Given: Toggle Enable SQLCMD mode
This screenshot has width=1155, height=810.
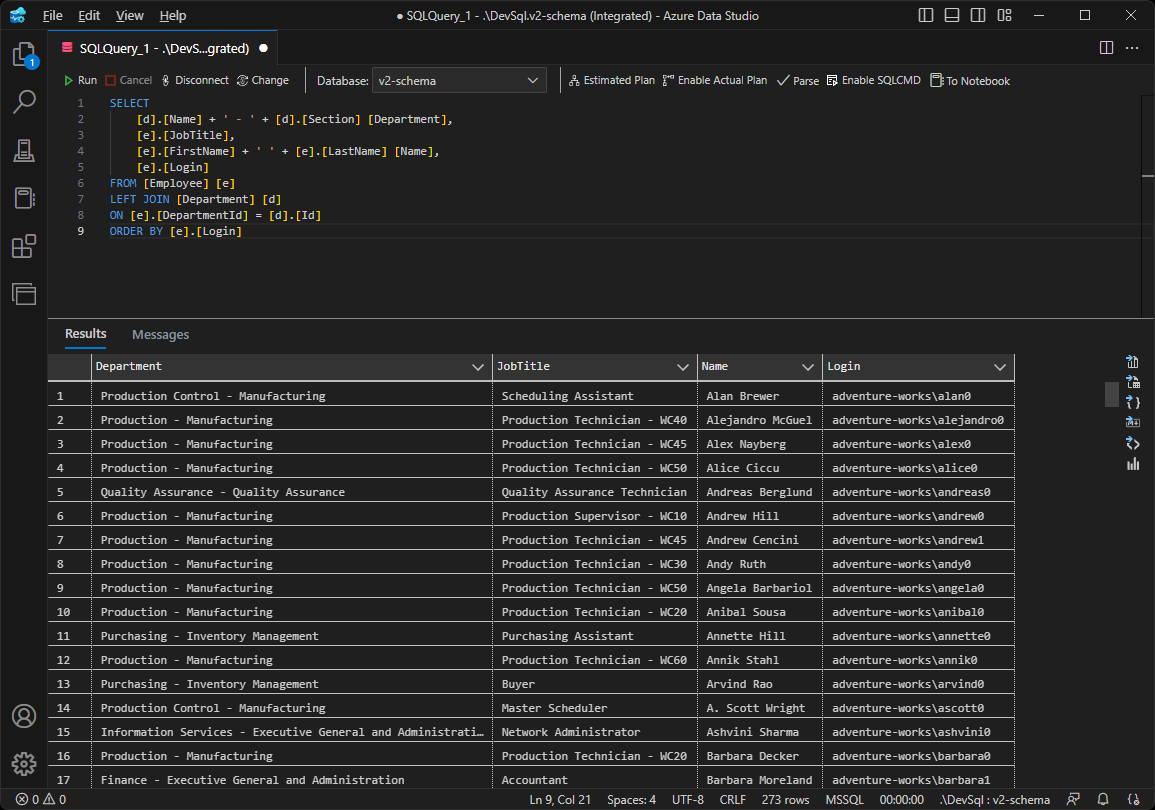Looking at the screenshot, I should 874,80.
